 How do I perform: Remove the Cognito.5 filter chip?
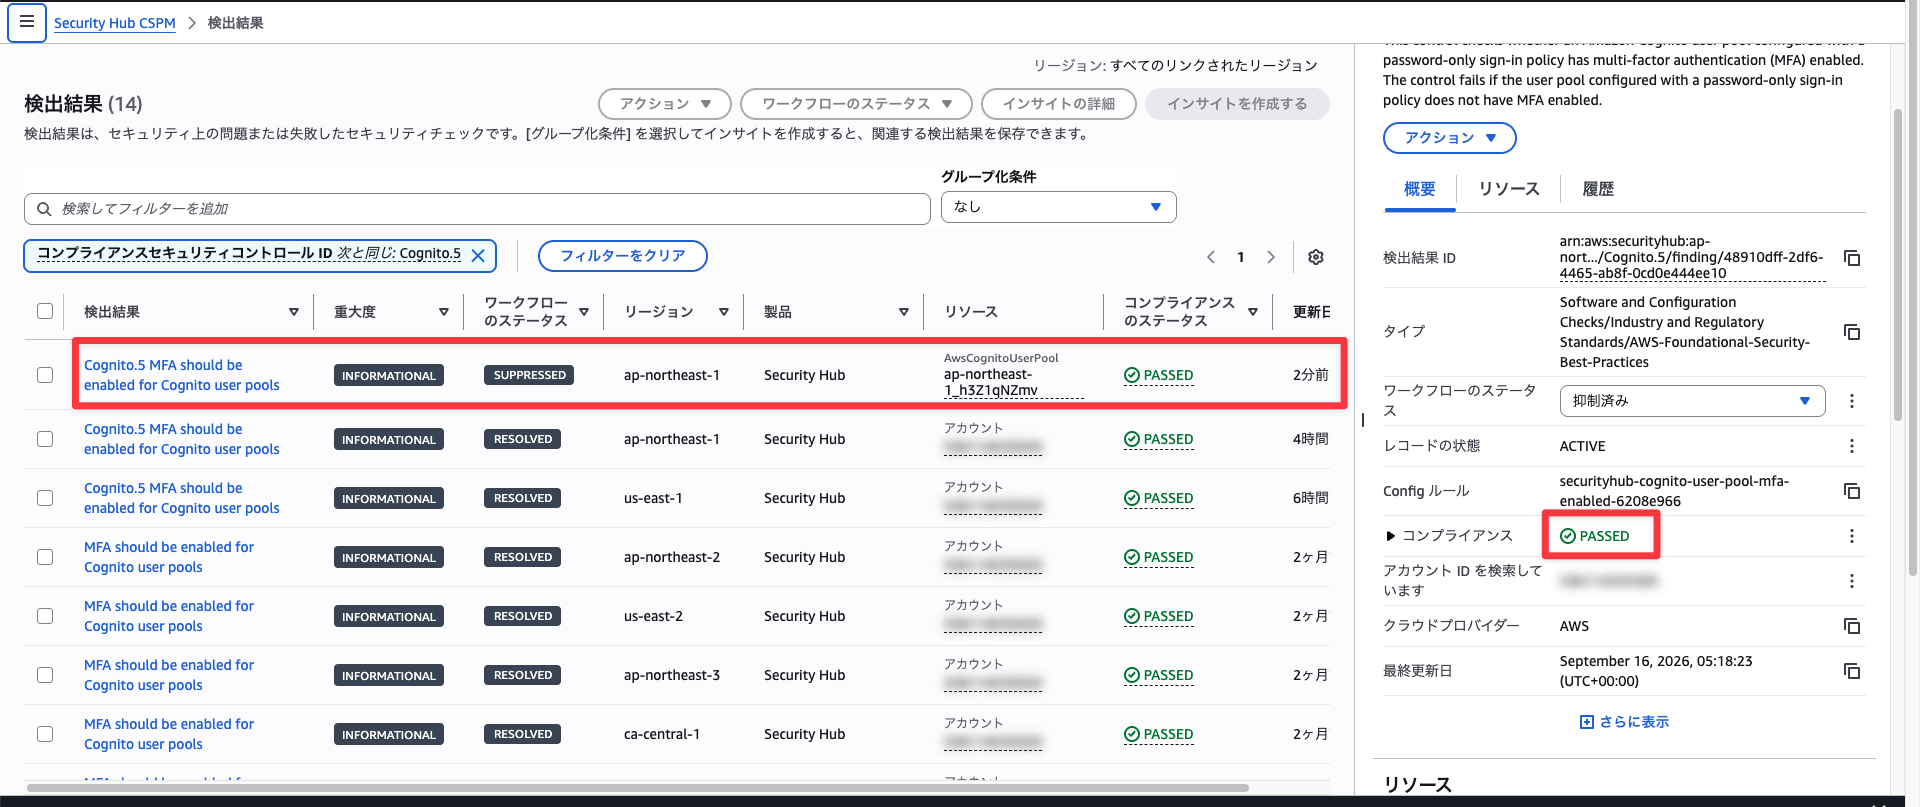[x=478, y=255]
